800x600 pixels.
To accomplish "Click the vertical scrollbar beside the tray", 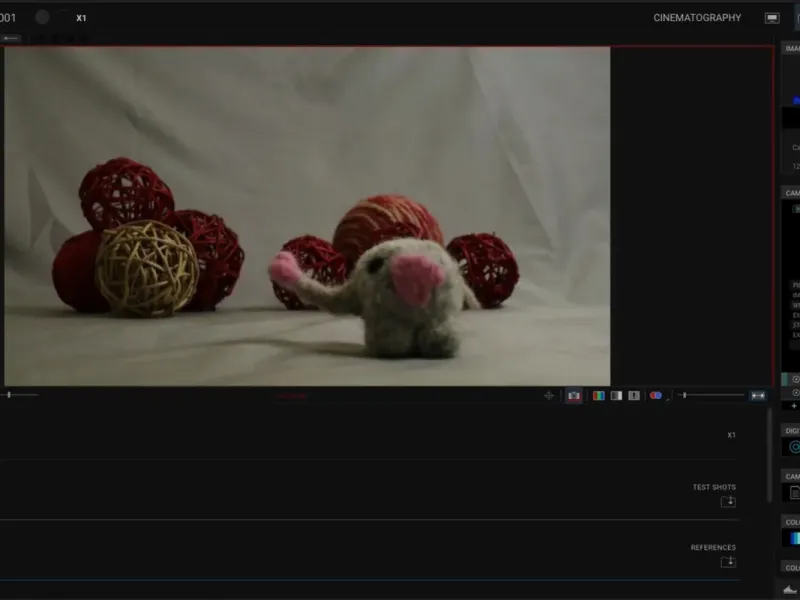I will coord(769,456).
